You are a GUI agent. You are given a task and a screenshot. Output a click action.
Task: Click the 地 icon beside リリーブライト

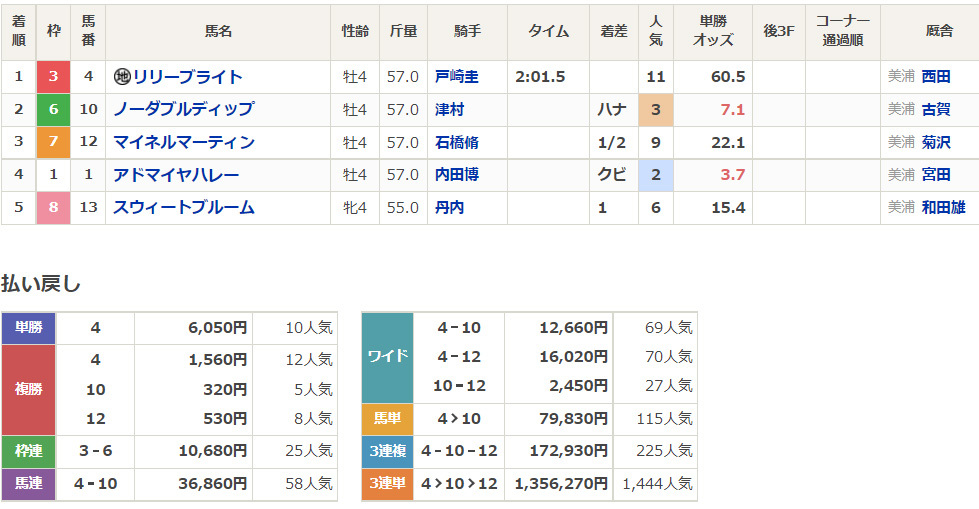click(x=122, y=77)
